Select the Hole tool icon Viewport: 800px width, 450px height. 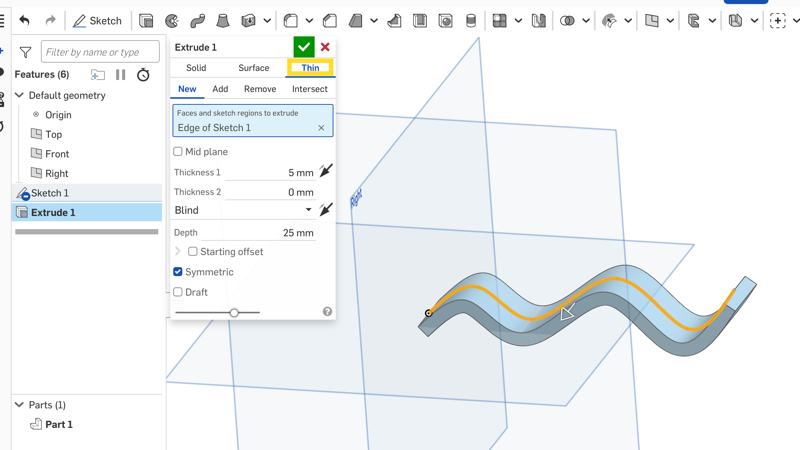(x=445, y=21)
